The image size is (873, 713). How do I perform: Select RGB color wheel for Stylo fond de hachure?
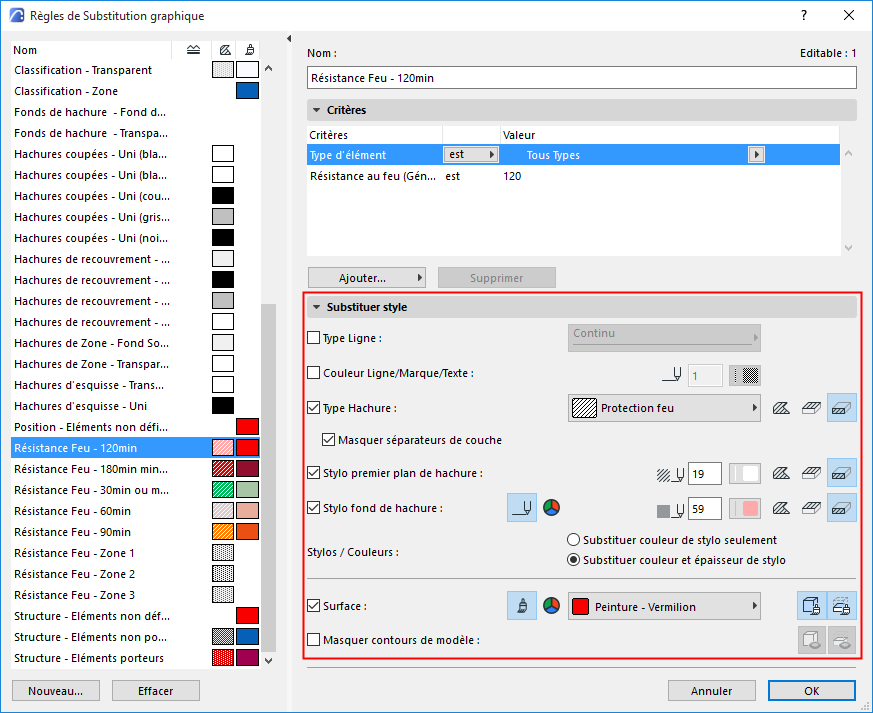click(x=551, y=508)
